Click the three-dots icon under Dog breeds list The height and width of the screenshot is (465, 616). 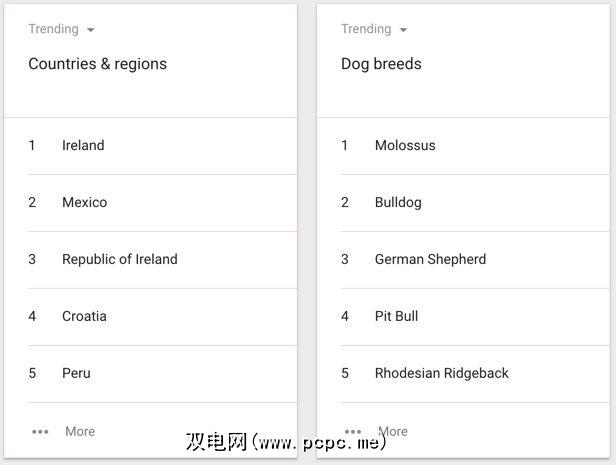(353, 432)
